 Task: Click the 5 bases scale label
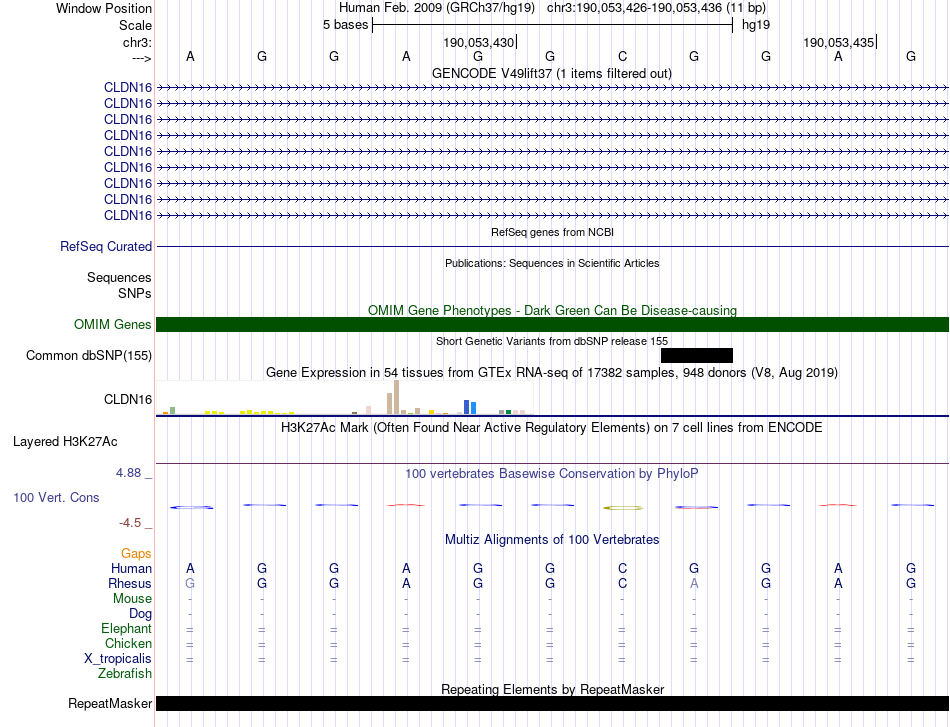(x=345, y=25)
